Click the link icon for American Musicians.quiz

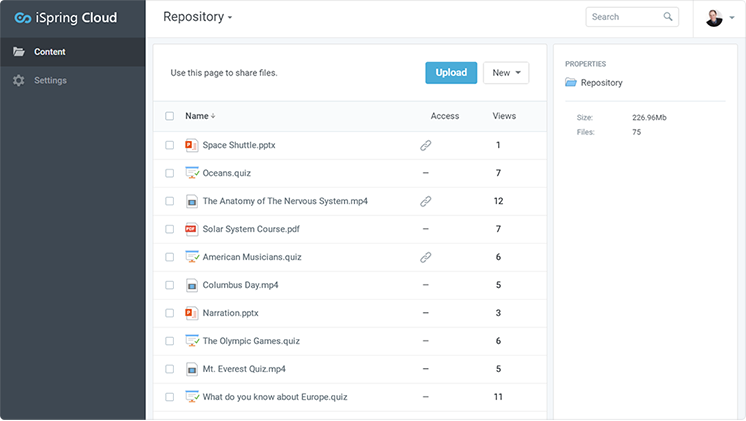tap(425, 257)
